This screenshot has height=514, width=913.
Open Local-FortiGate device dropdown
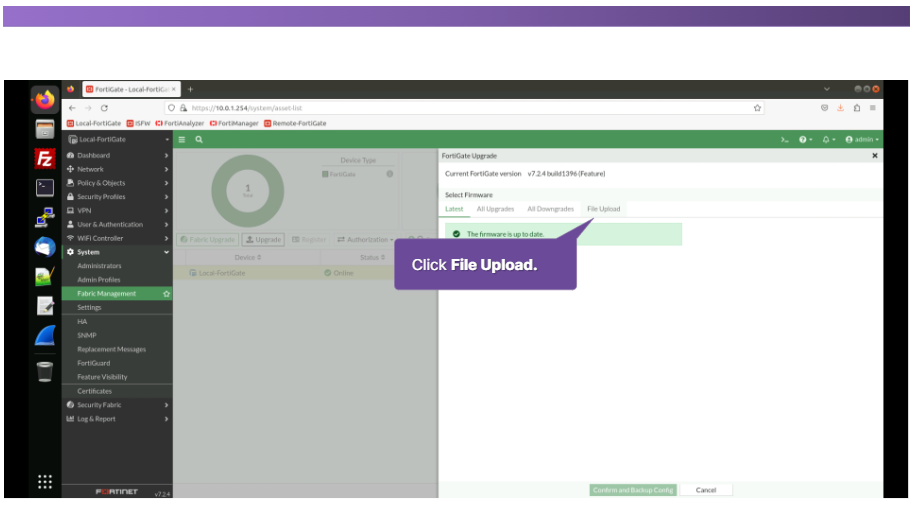[x=117, y=140]
